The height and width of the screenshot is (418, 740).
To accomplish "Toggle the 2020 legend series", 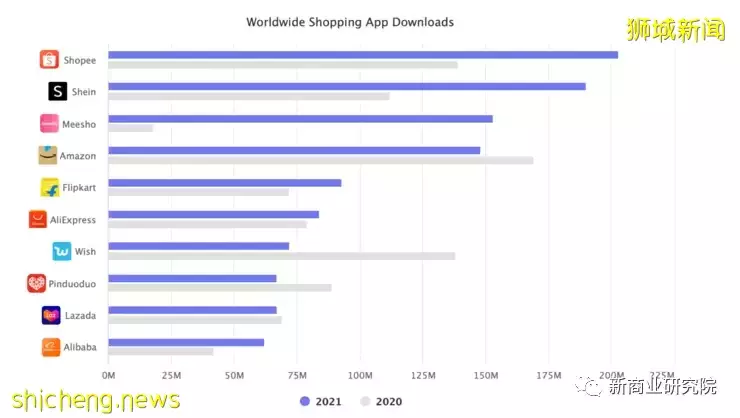I will pyautogui.click(x=381, y=401).
